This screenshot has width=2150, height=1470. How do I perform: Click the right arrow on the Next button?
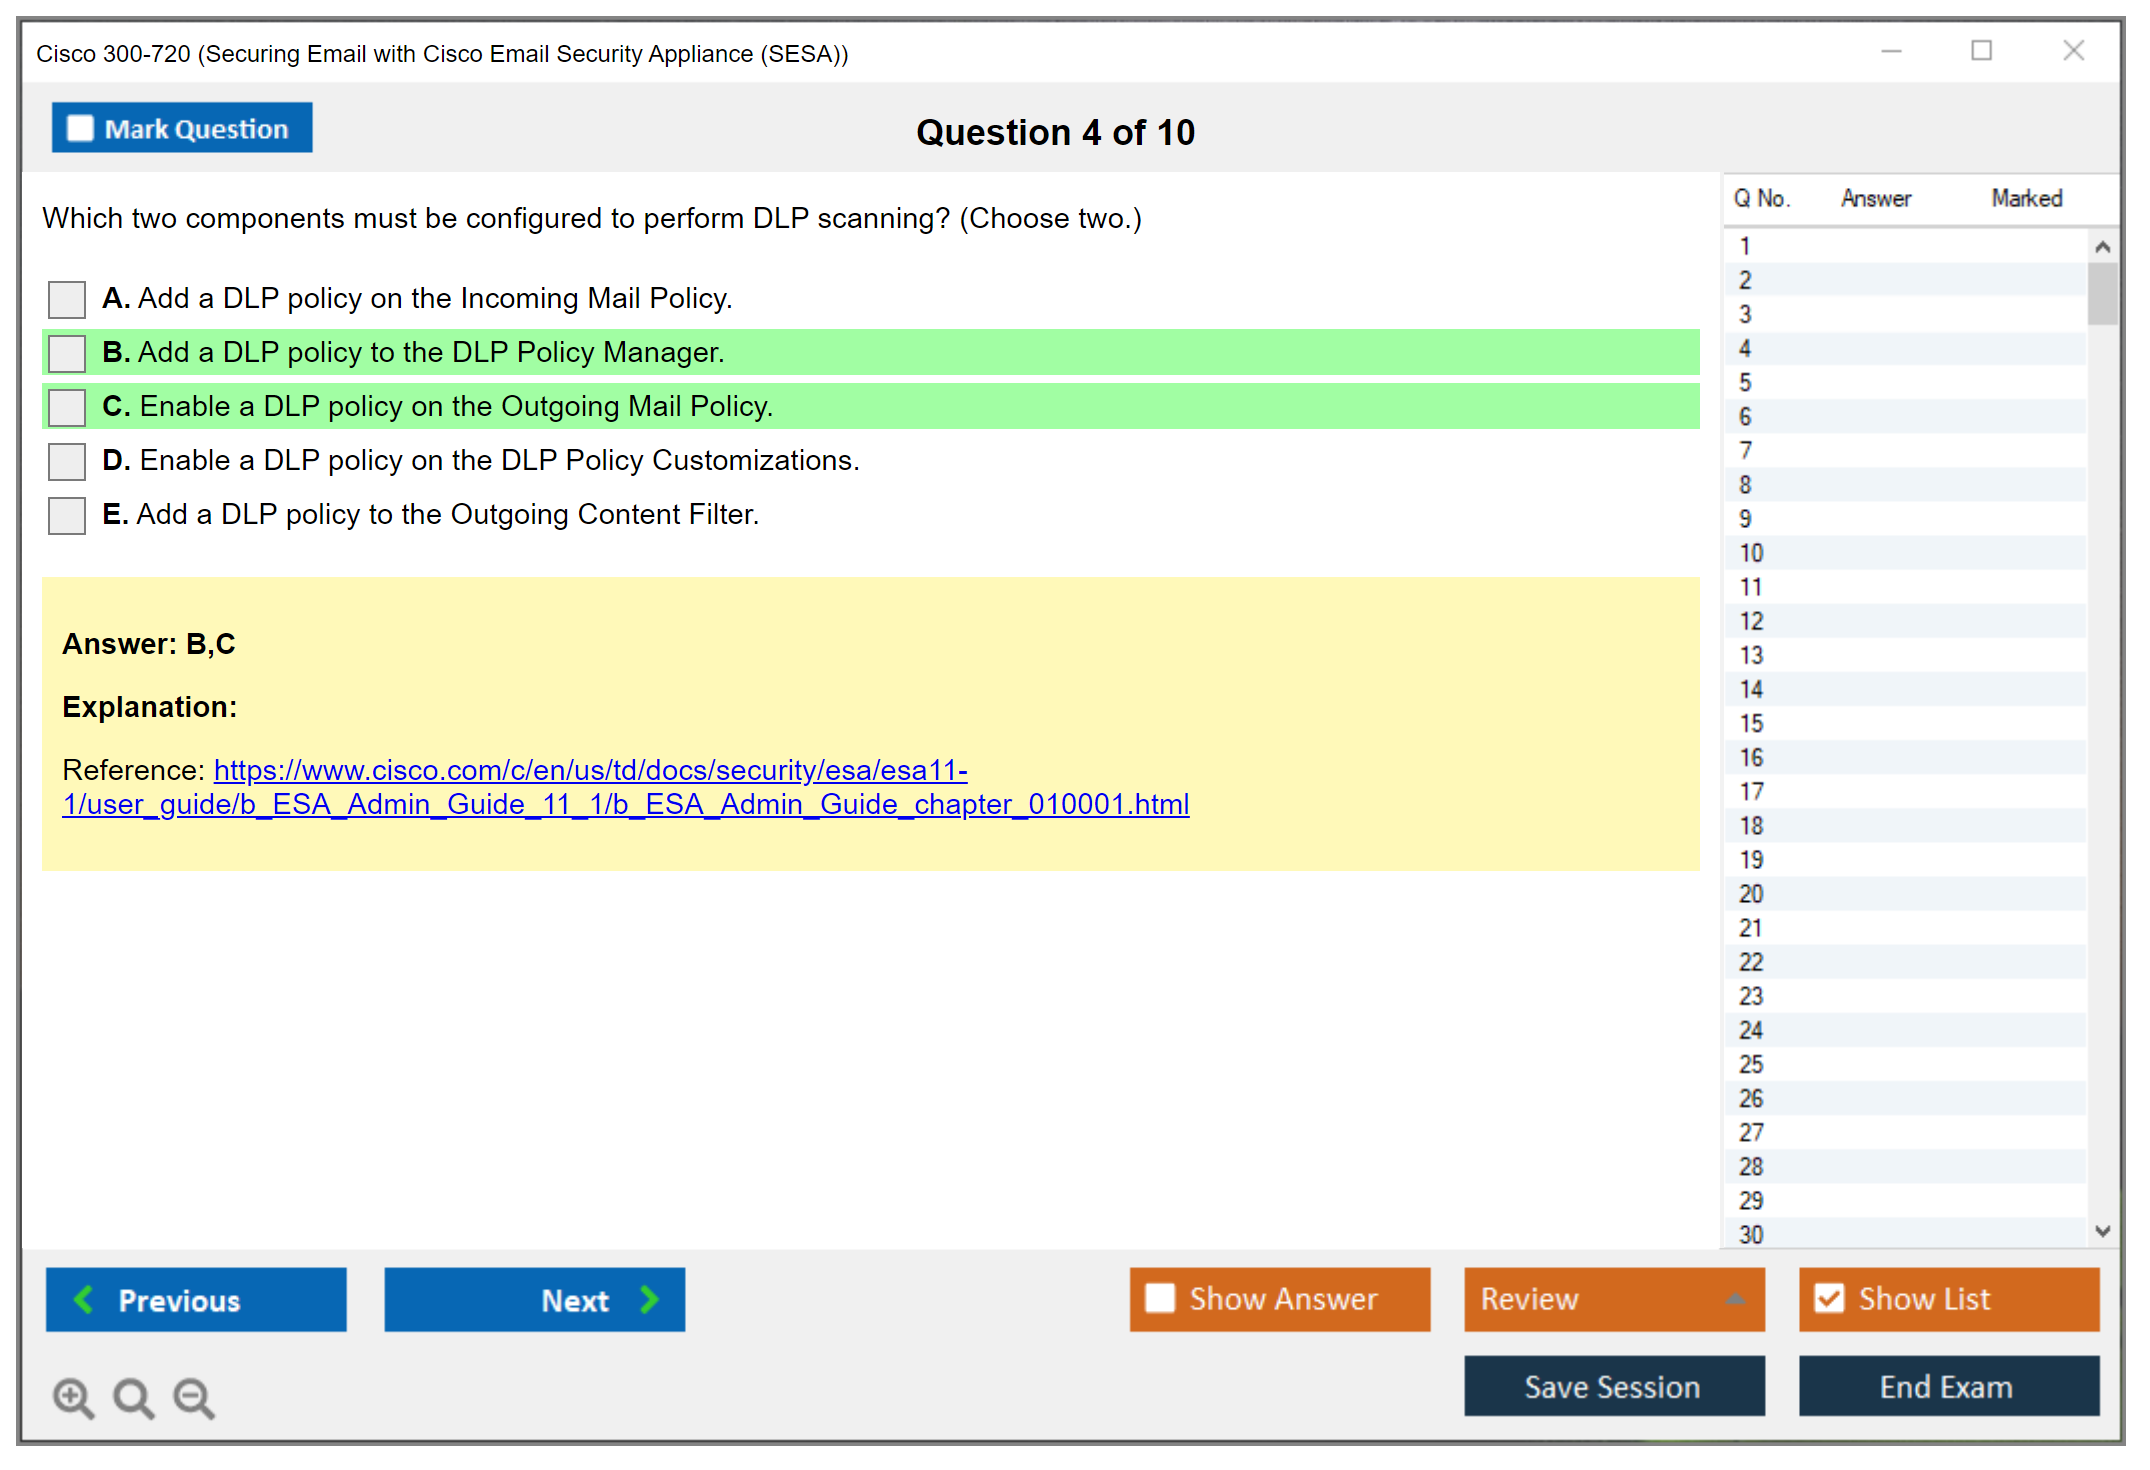click(x=650, y=1299)
